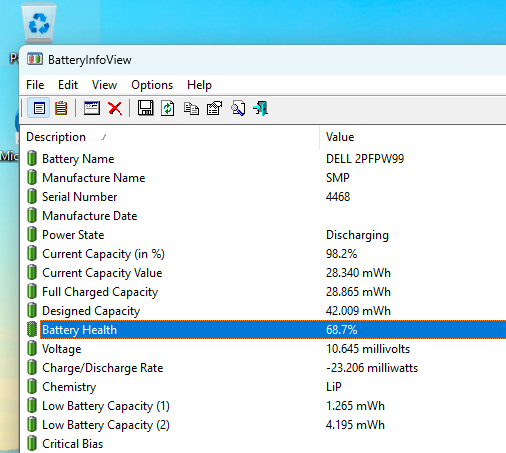
Task: Select the Serial Number row label
Action: (80, 197)
